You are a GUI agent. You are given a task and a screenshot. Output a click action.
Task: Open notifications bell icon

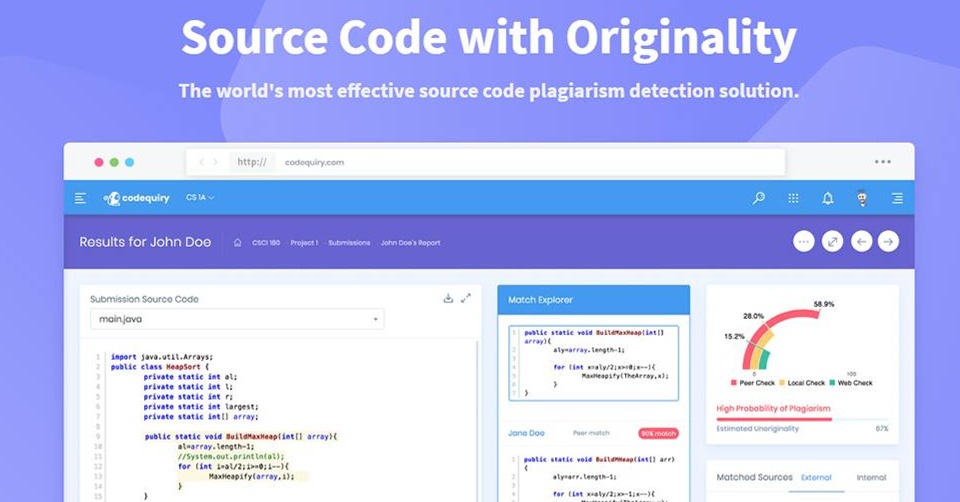(828, 198)
